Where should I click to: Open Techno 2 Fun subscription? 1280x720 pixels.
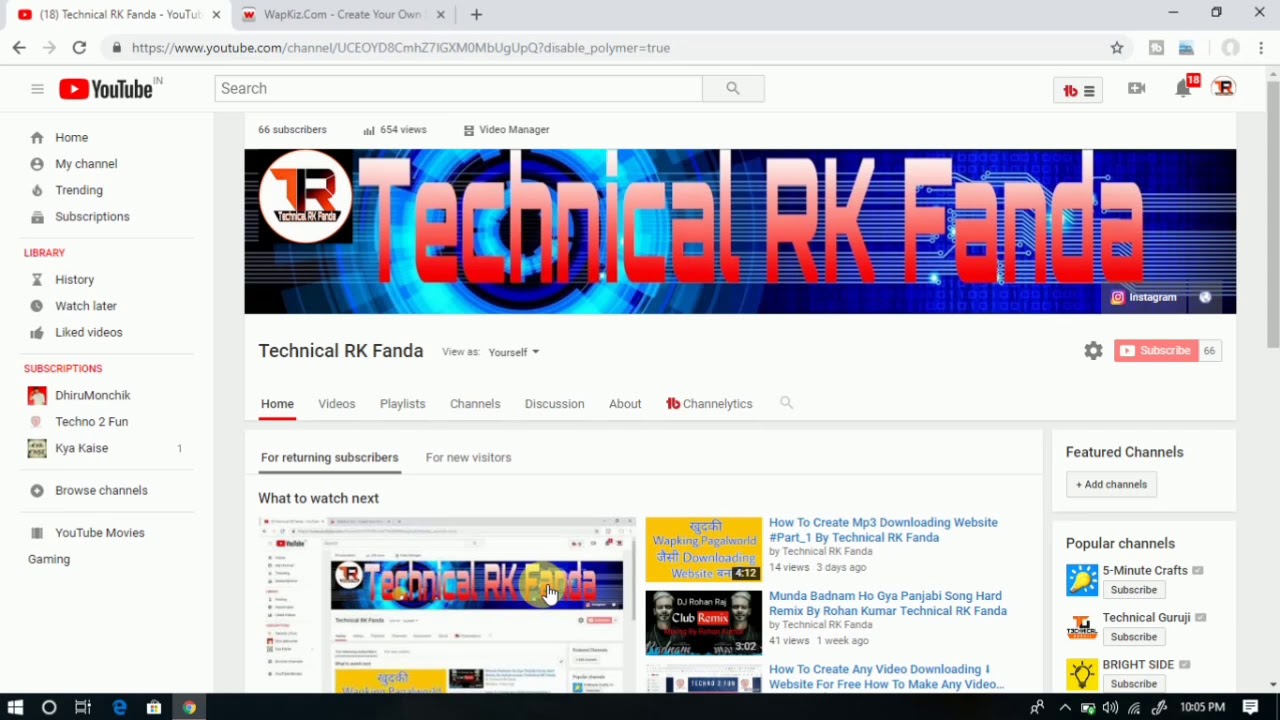tap(92, 422)
